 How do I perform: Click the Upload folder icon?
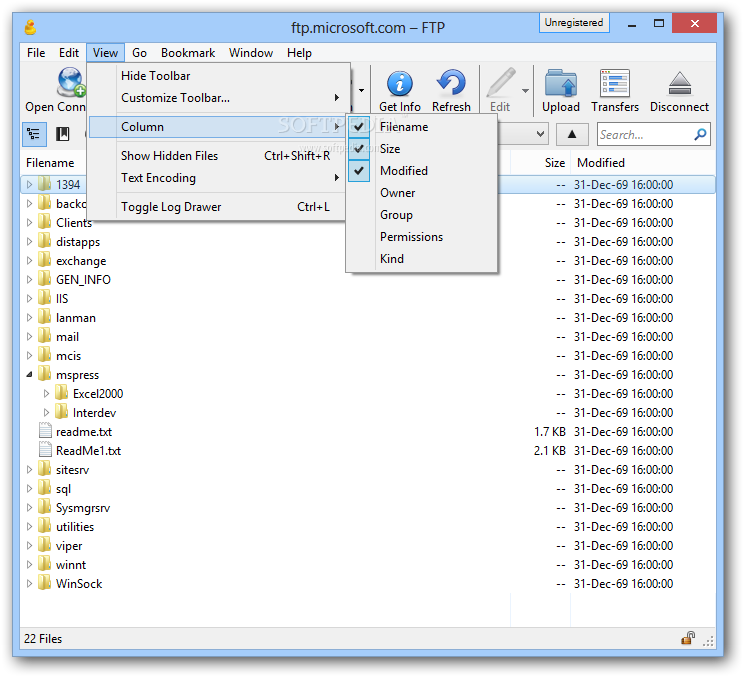click(561, 83)
